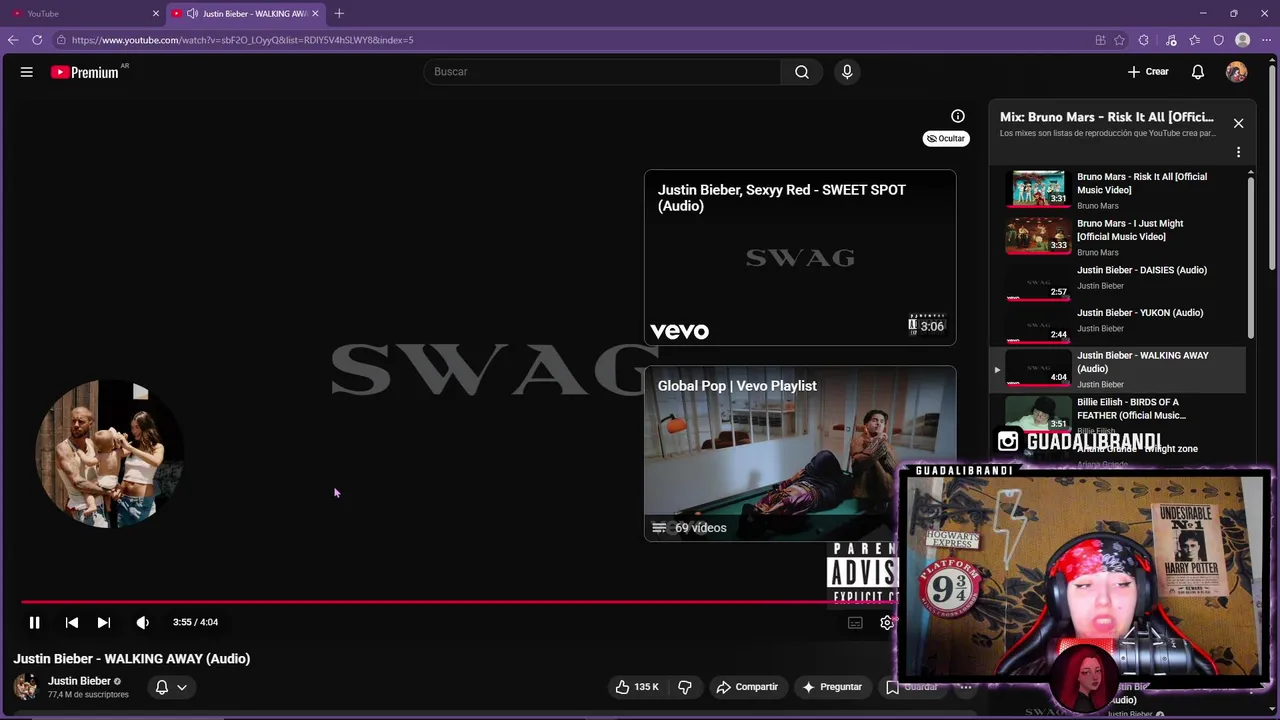Screen dimensions: 1280x720
Task: Close the Mix playlist panel
Action: 1238,123
